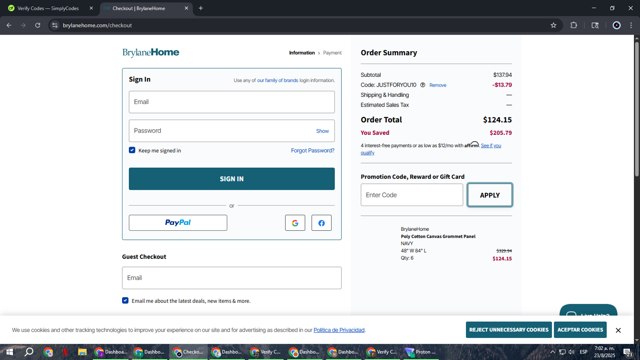
Task: Focus the Password field
Action: [232, 131]
